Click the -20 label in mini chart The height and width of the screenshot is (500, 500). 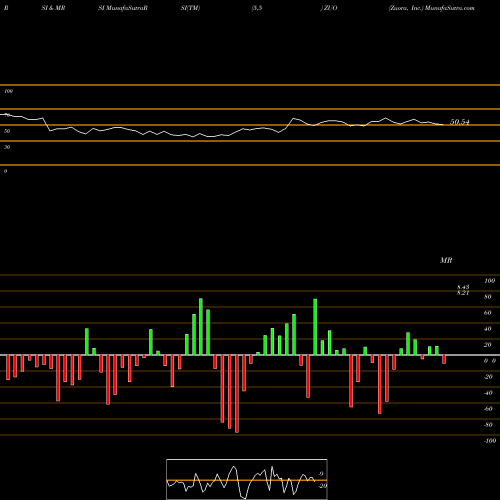[322, 486]
